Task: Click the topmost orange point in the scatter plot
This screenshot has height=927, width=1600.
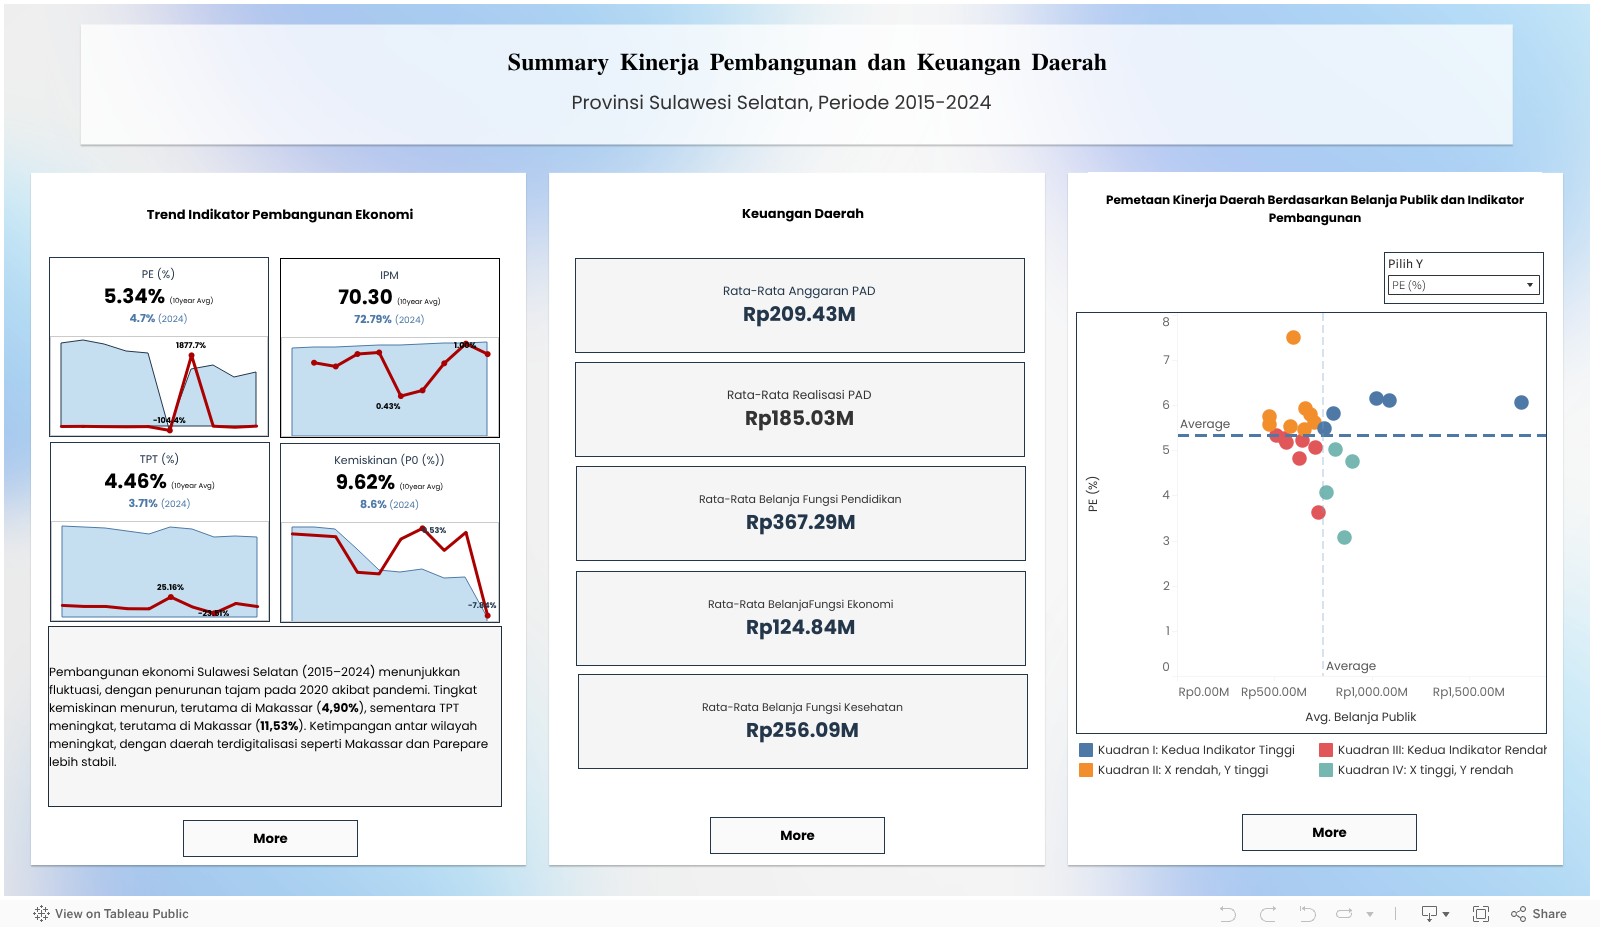Action: 1293,337
